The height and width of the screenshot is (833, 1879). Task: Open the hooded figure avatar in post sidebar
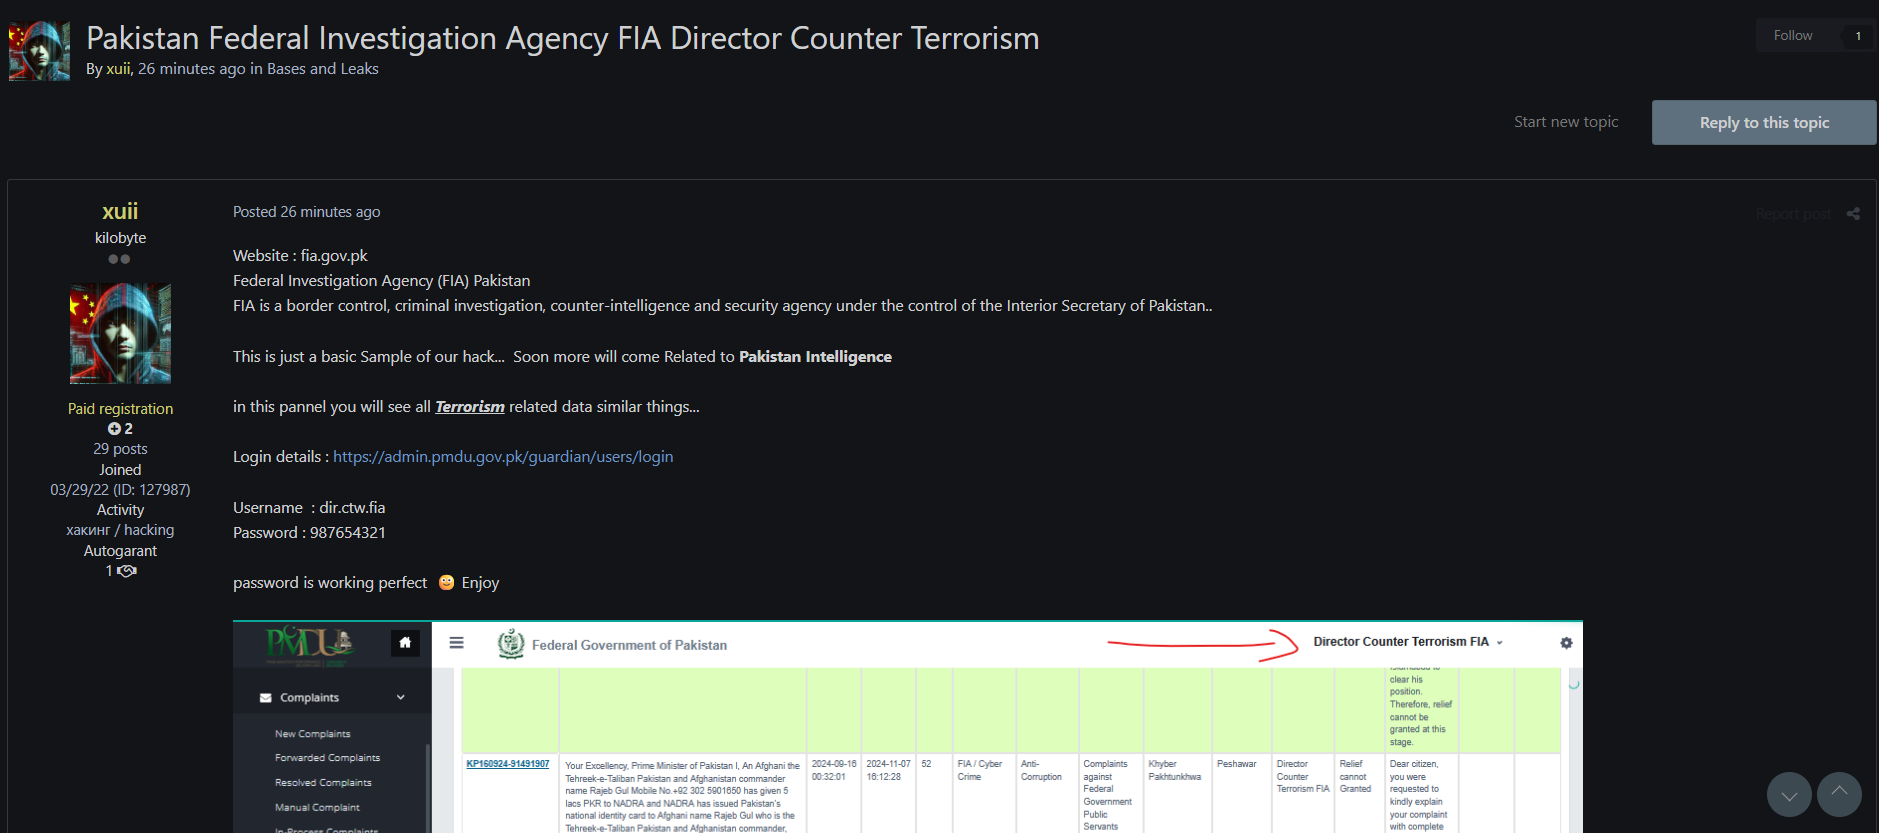pyautogui.click(x=120, y=334)
